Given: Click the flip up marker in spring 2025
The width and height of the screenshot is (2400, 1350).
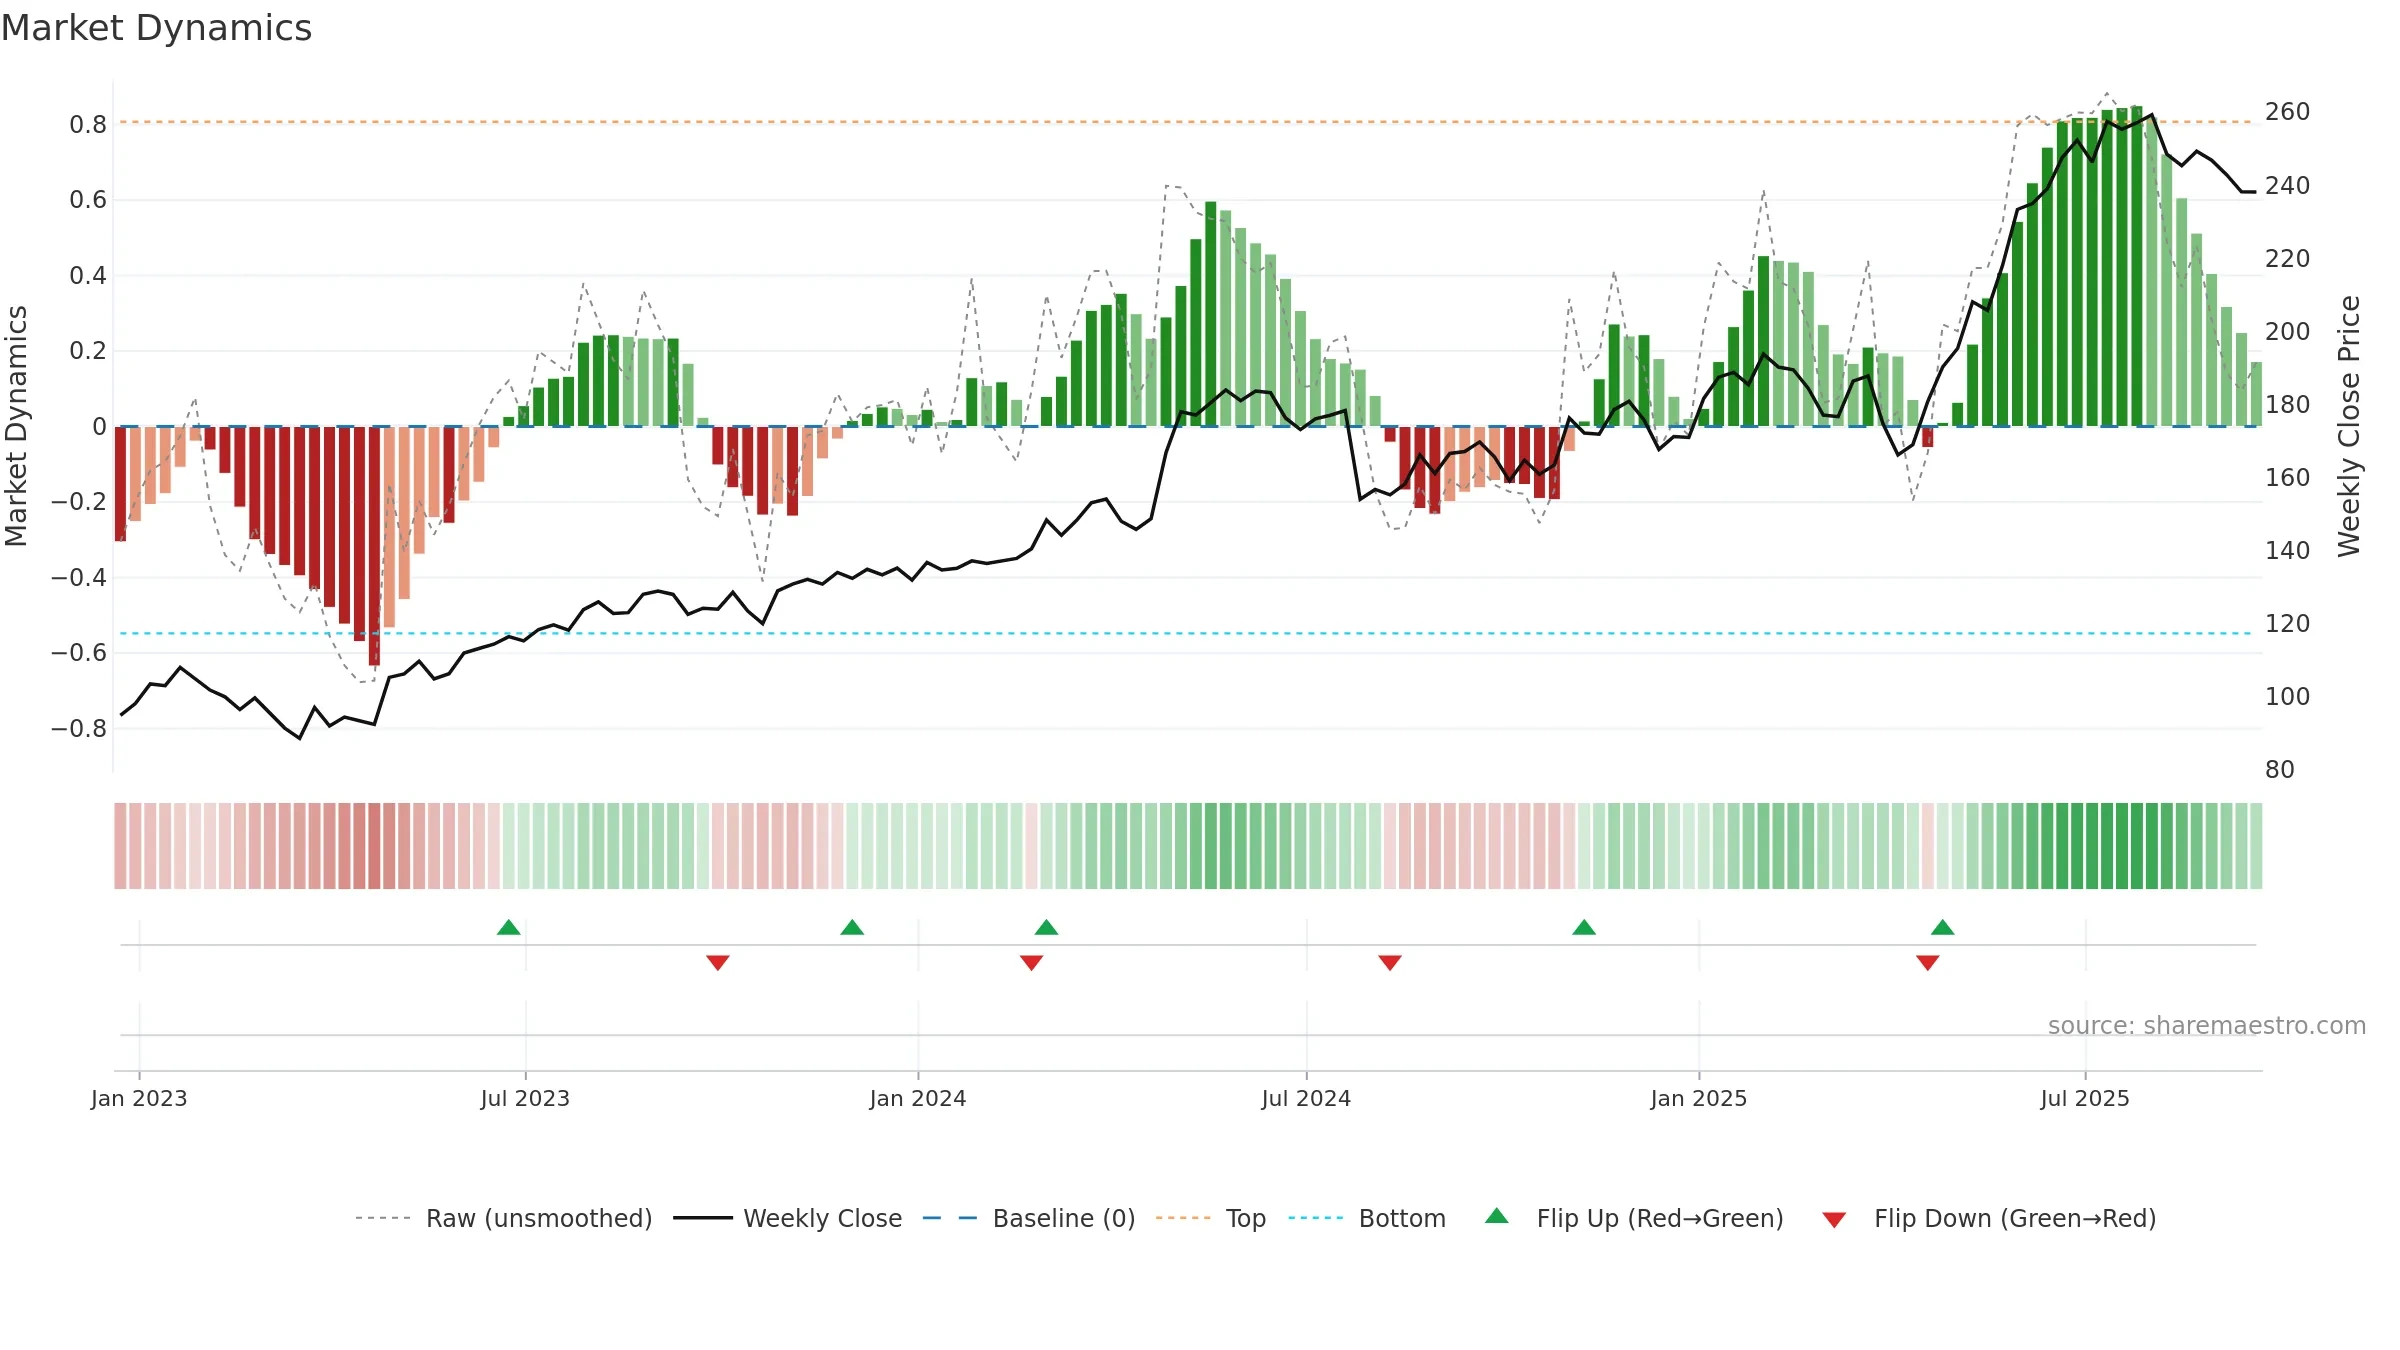Looking at the screenshot, I should (1943, 927).
